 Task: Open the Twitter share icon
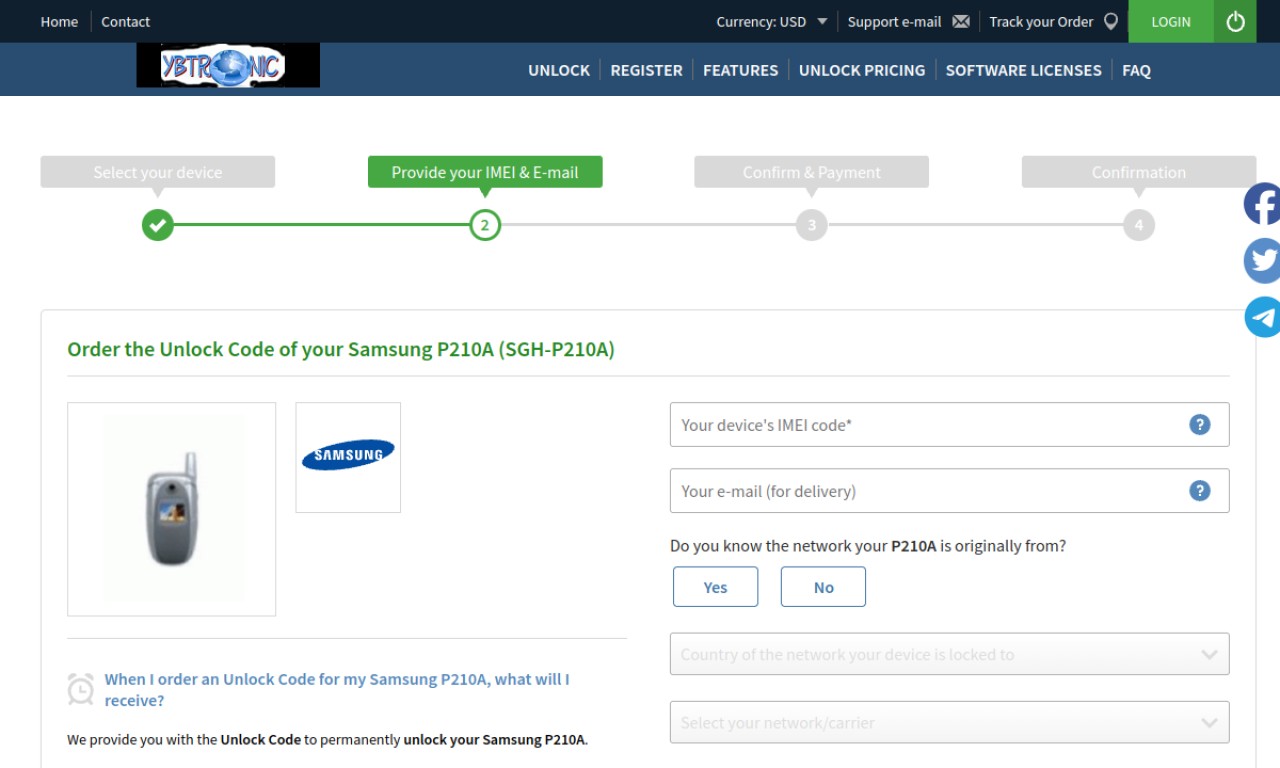(1263, 261)
